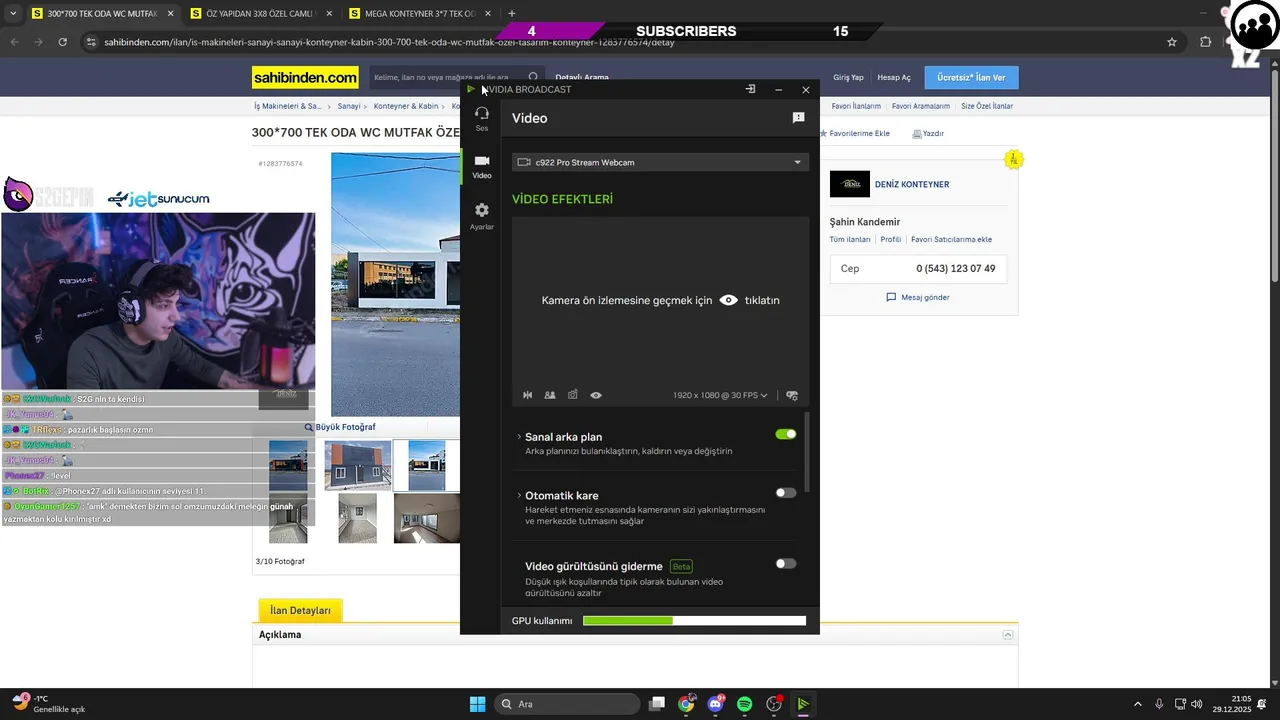
Task: Open the seller's Tüm ilanları link
Action: click(850, 240)
